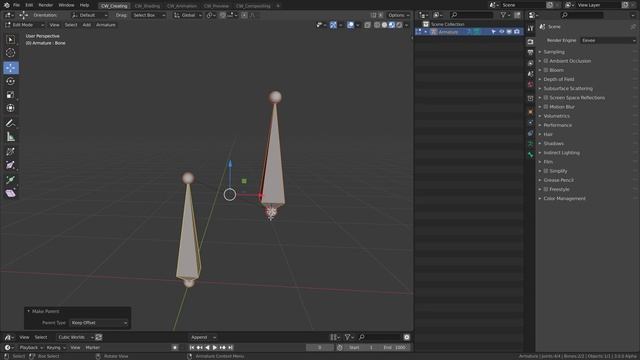Select the Transform tool
Screen dimensions: 640x360
11,108
